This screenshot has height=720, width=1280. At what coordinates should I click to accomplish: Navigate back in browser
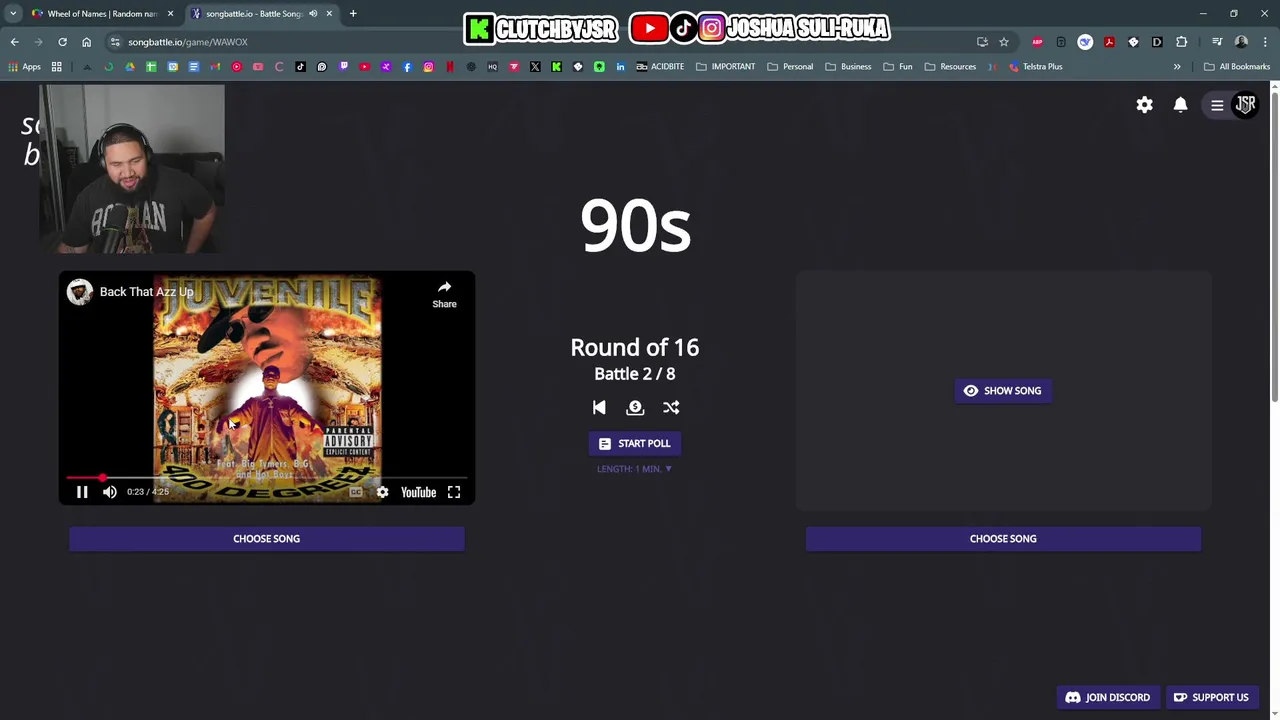(14, 42)
